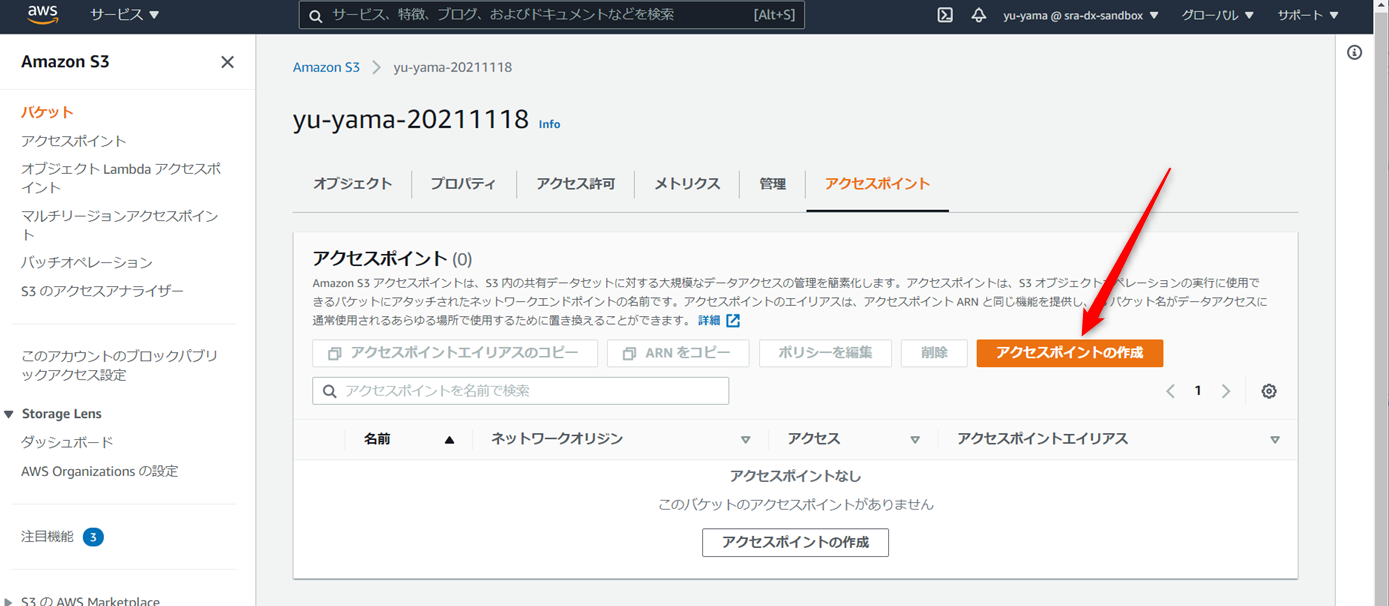Open the サポート dropdown menu
Image resolution: width=1389 pixels, height=606 pixels.
click(x=1308, y=15)
